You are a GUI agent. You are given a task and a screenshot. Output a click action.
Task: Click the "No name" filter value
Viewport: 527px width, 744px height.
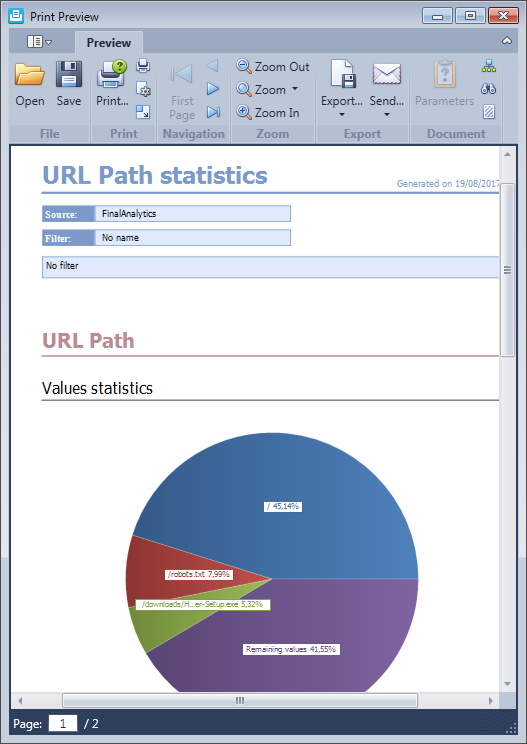point(193,238)
